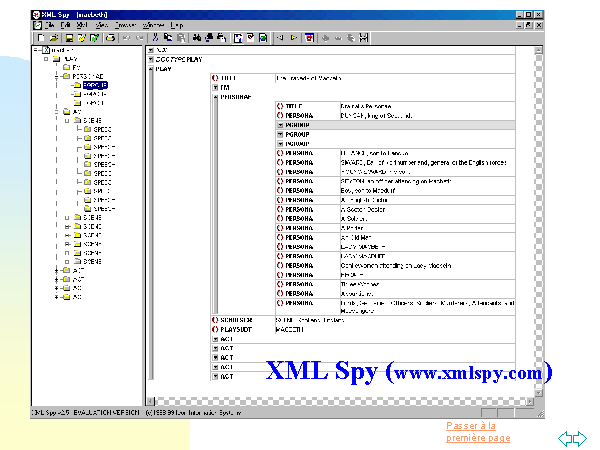
Task: Click the next page arrow below the slide
Action: click(x=579, y=437)
